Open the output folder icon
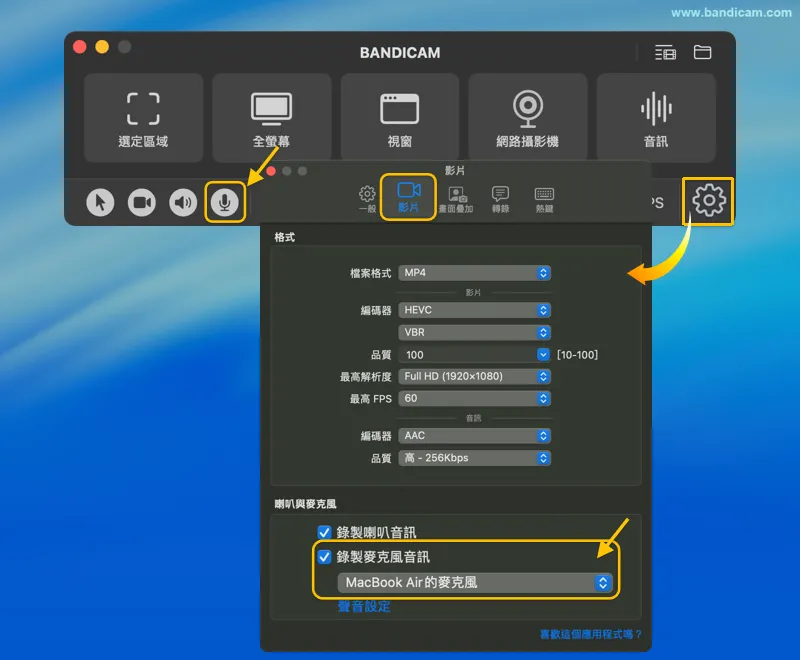 [703, 52]
